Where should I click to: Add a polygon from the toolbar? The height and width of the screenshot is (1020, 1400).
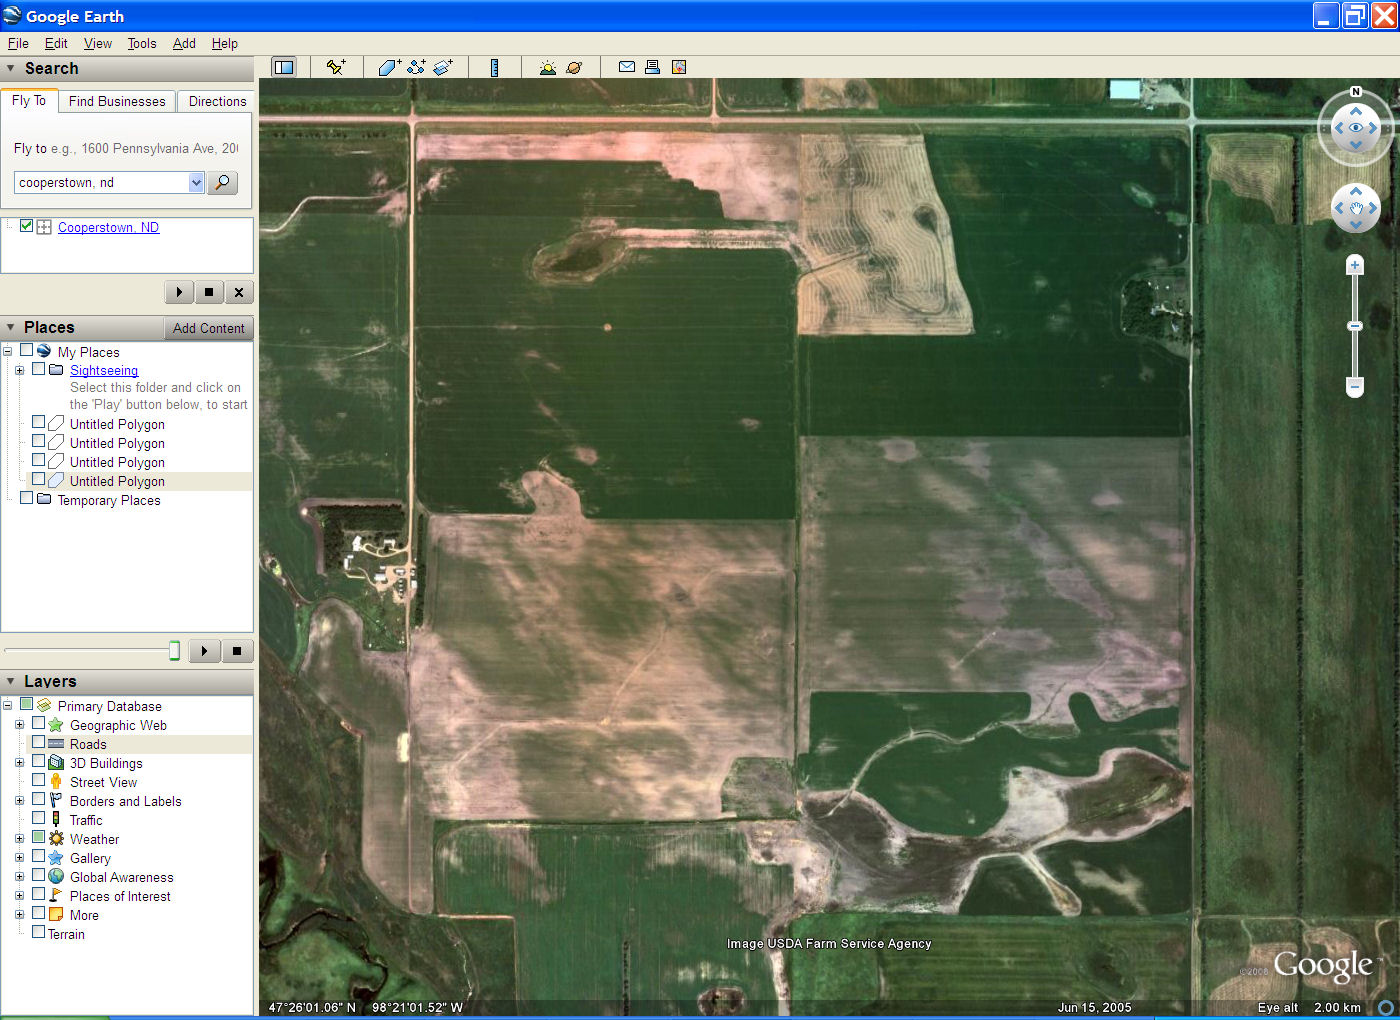click(x=389, y=67)
